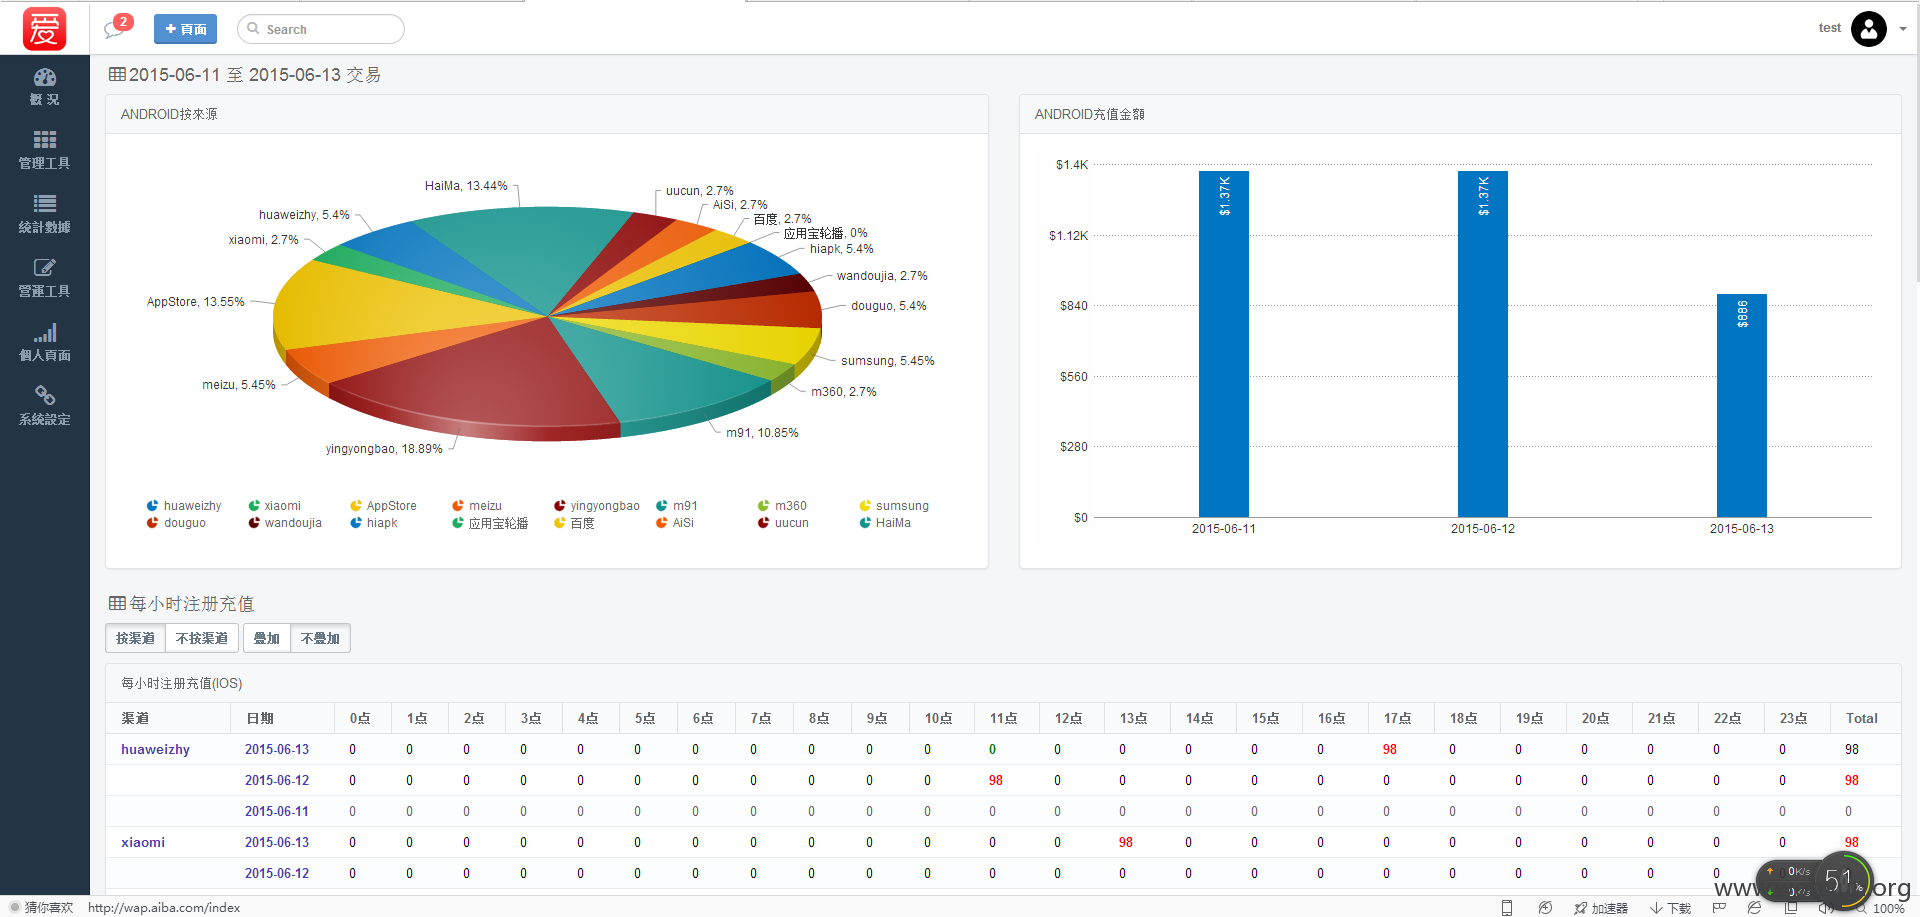Image resolution: width=1920 pixels, height=917 pixels.
Task: Open the 下載 downloads status bar item
Action: (x=1670, y=908)
